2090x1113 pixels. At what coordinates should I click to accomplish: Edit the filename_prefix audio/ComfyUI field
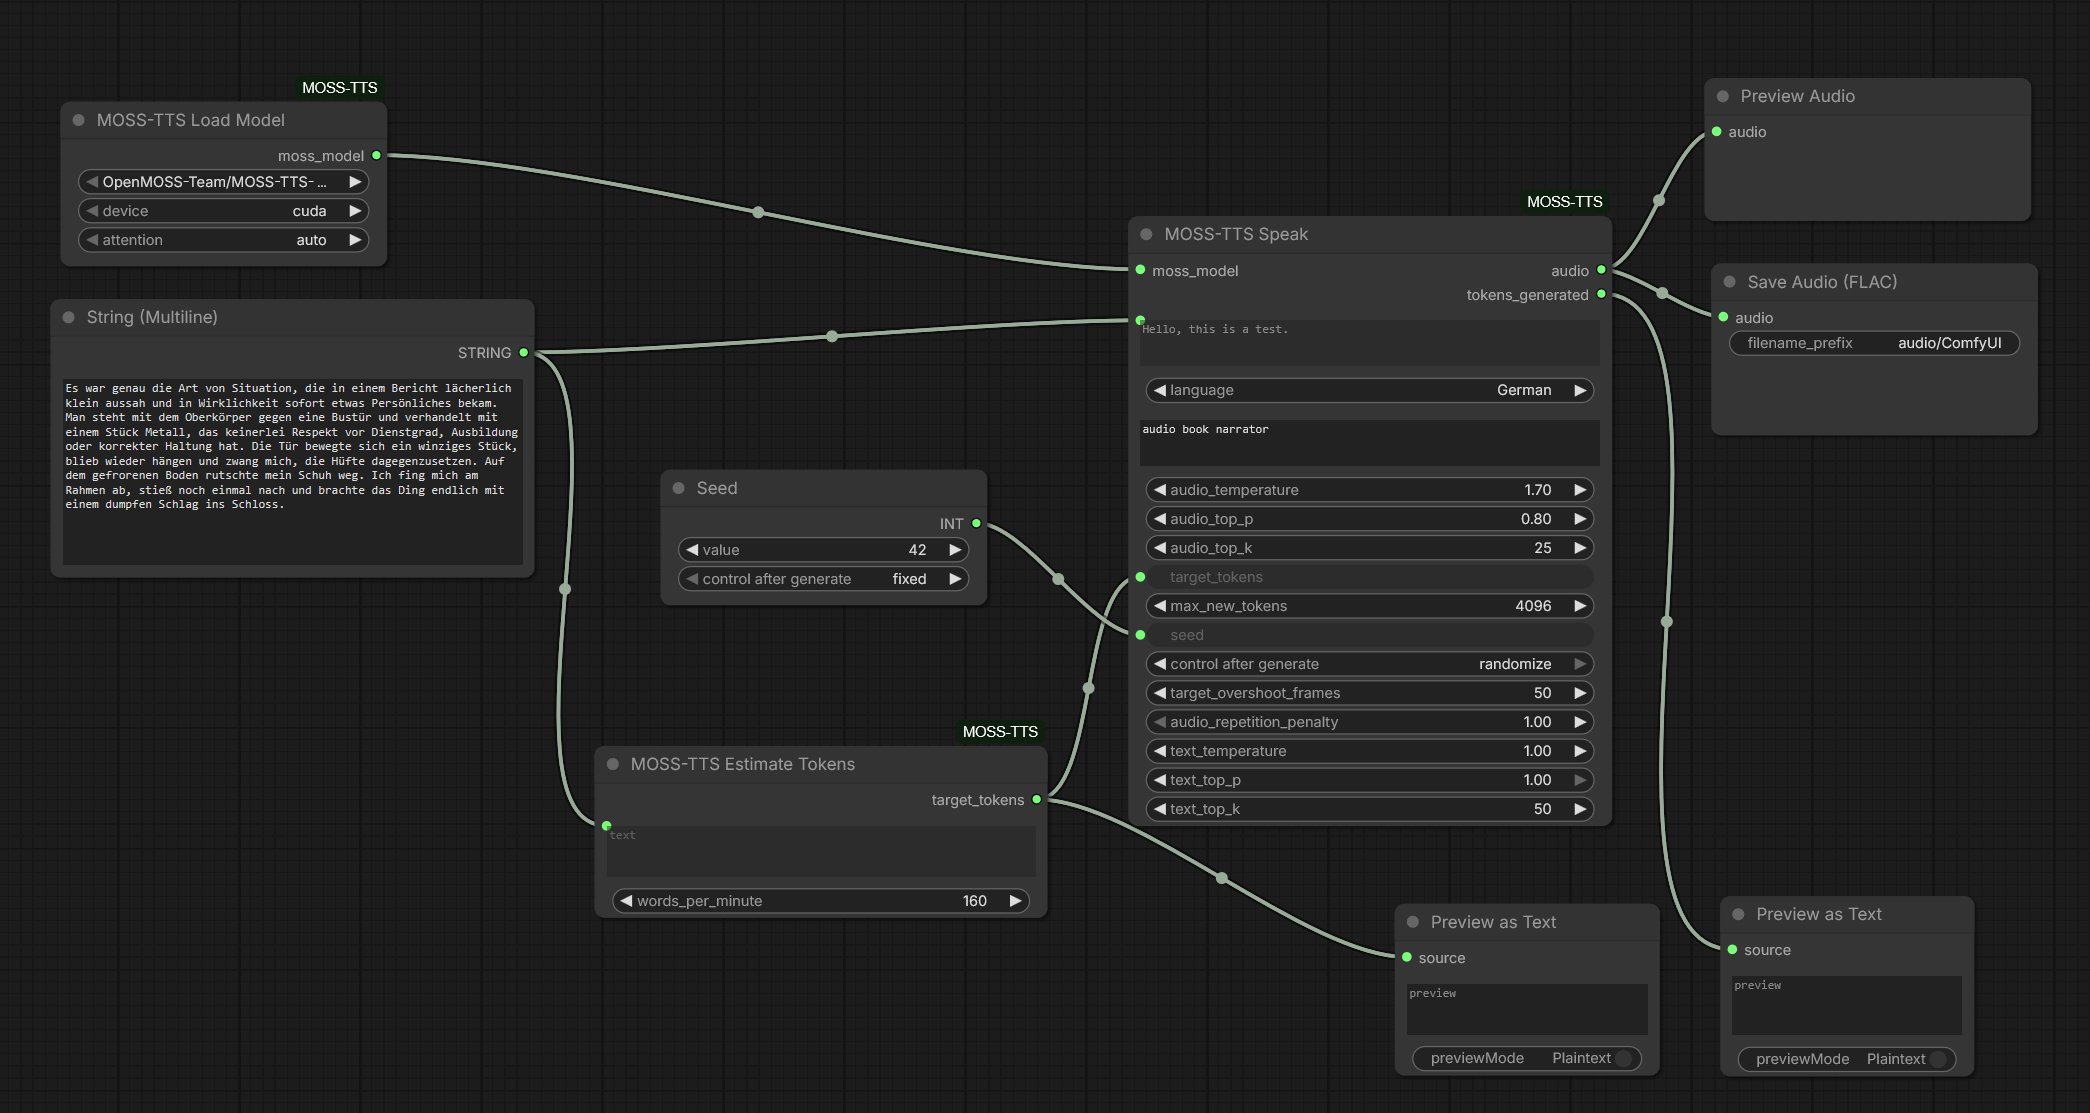click(1875, 343)
